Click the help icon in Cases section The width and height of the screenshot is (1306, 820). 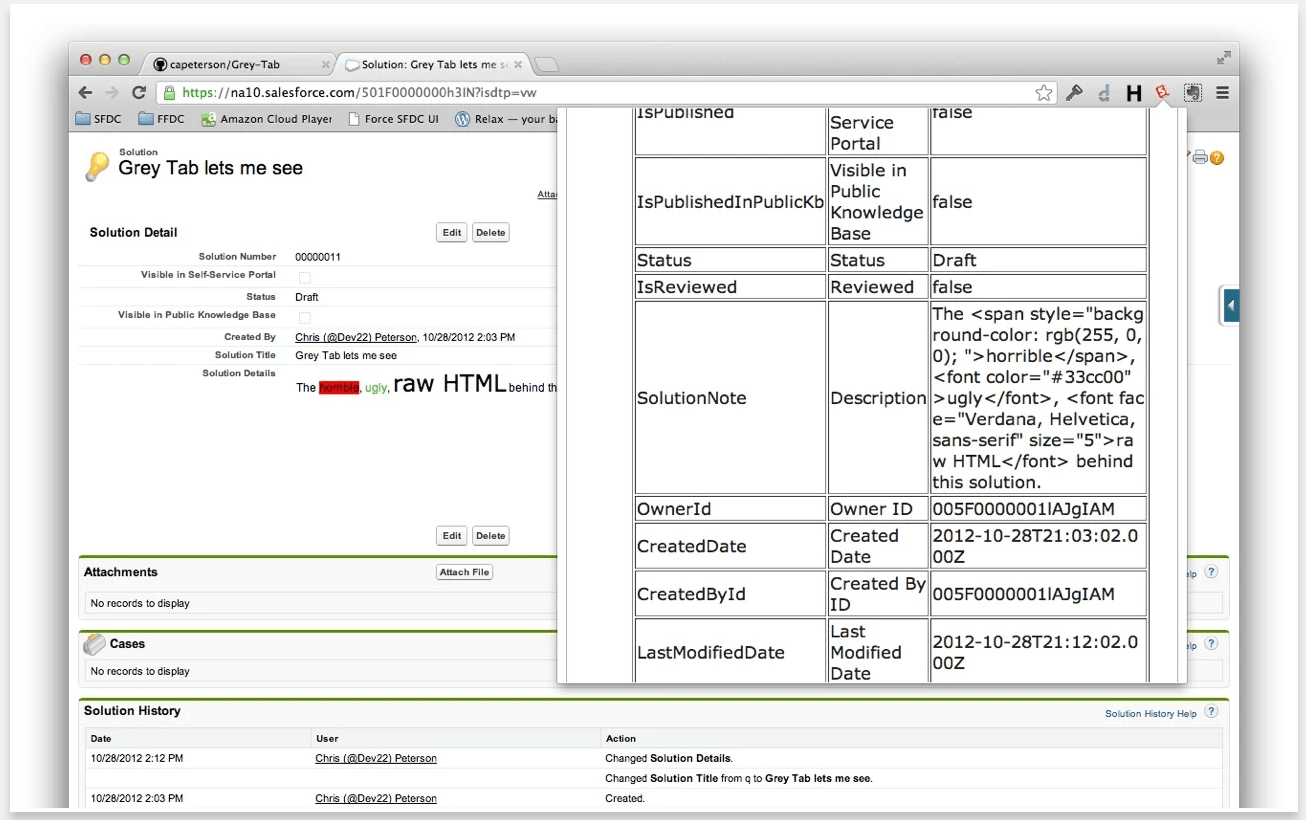pos(1211,644)
